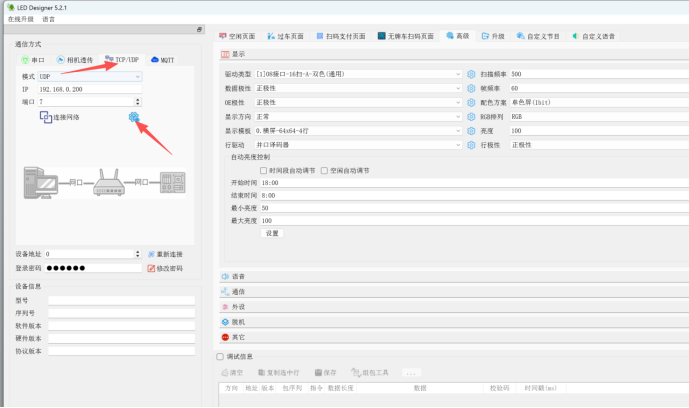Click the LED Designer app icon in title bar
The height and width of the screenshot is (408, 689).
[11, 7]
